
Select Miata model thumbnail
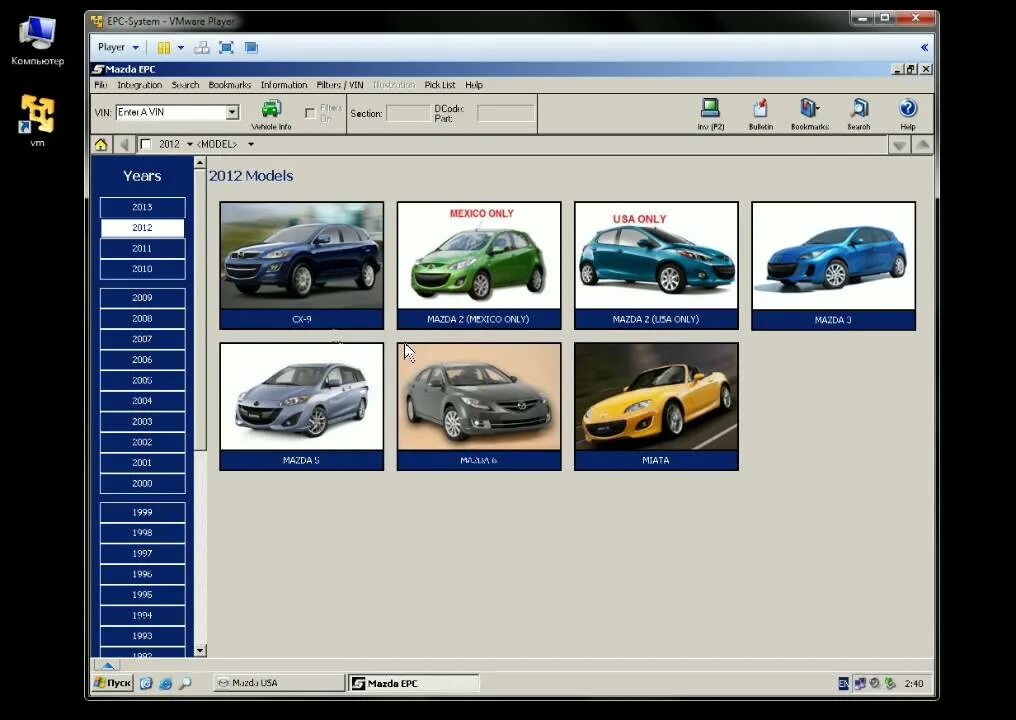[656, 406]
